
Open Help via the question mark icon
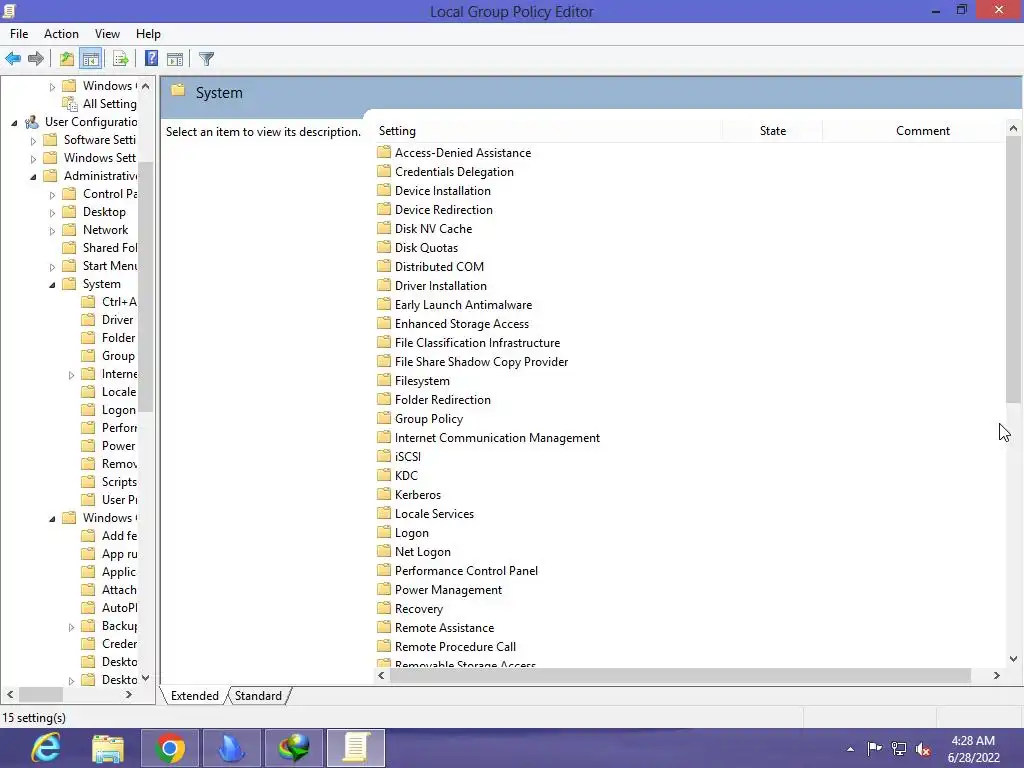click(x=152, y=59)
